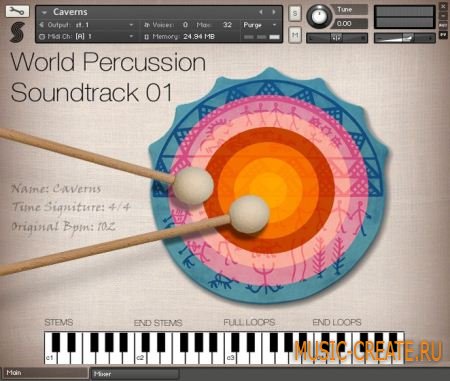Click the Midi Ch port icon
Screen dimensions: 450x381
(42, 36)
